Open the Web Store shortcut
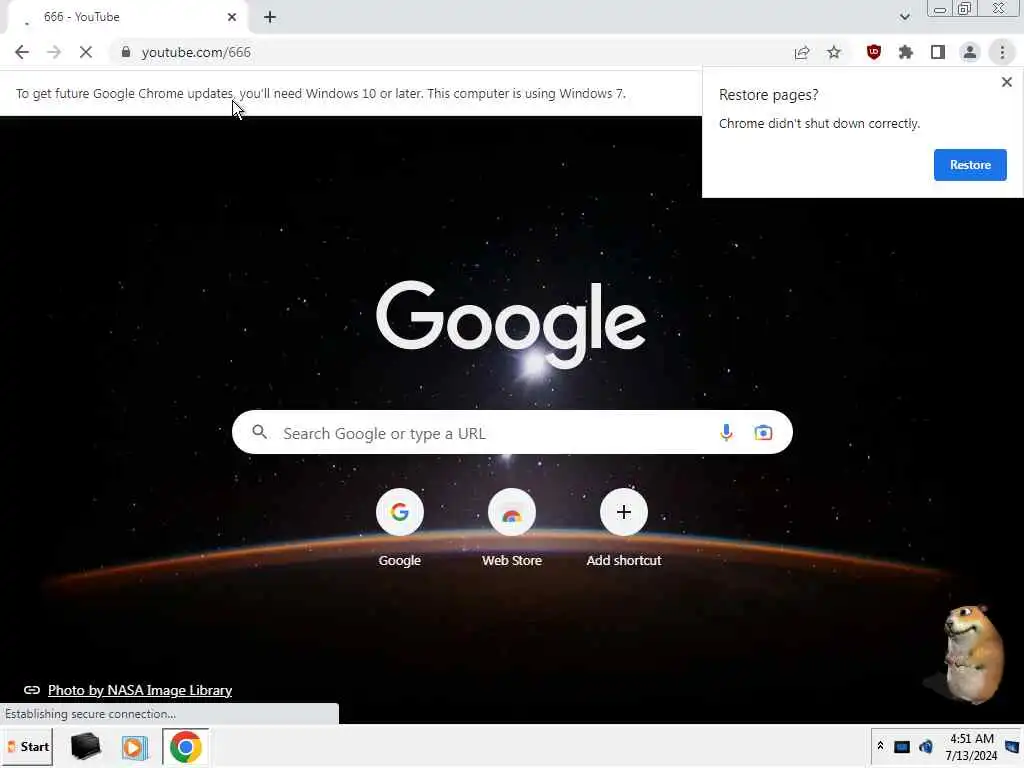This screenshot has width=1024, height=768. pyautogui.click(x=512, y=528)
